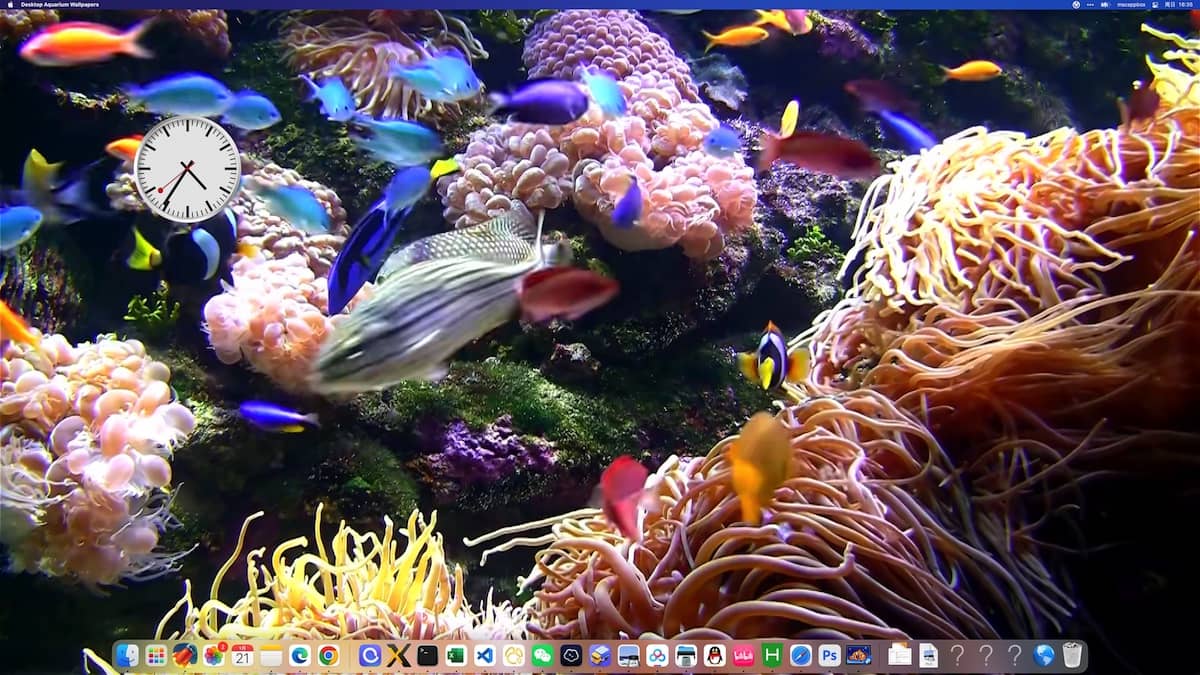The width and height of the screenshot is (1200, 675).
Task: Open the documents stack in Dock
Action: 900,655
